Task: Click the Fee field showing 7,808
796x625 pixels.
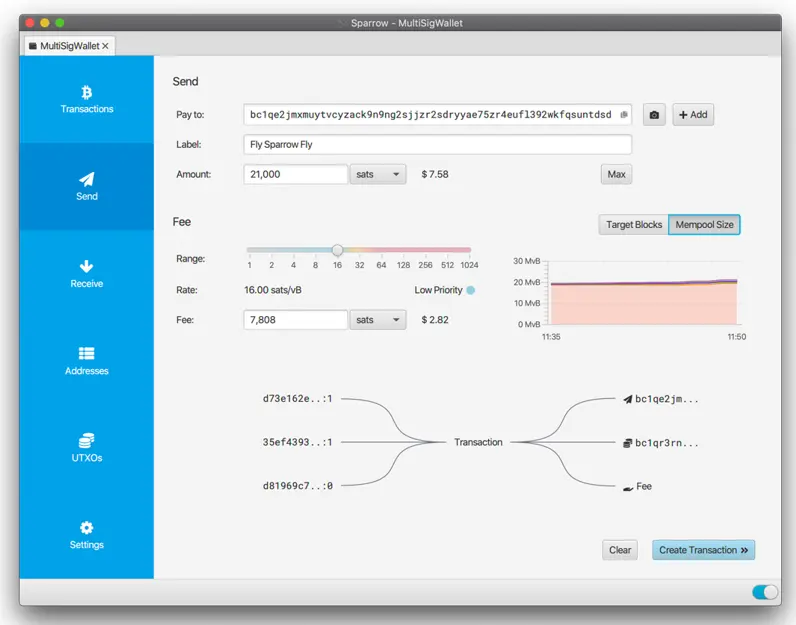Action: 295,320
